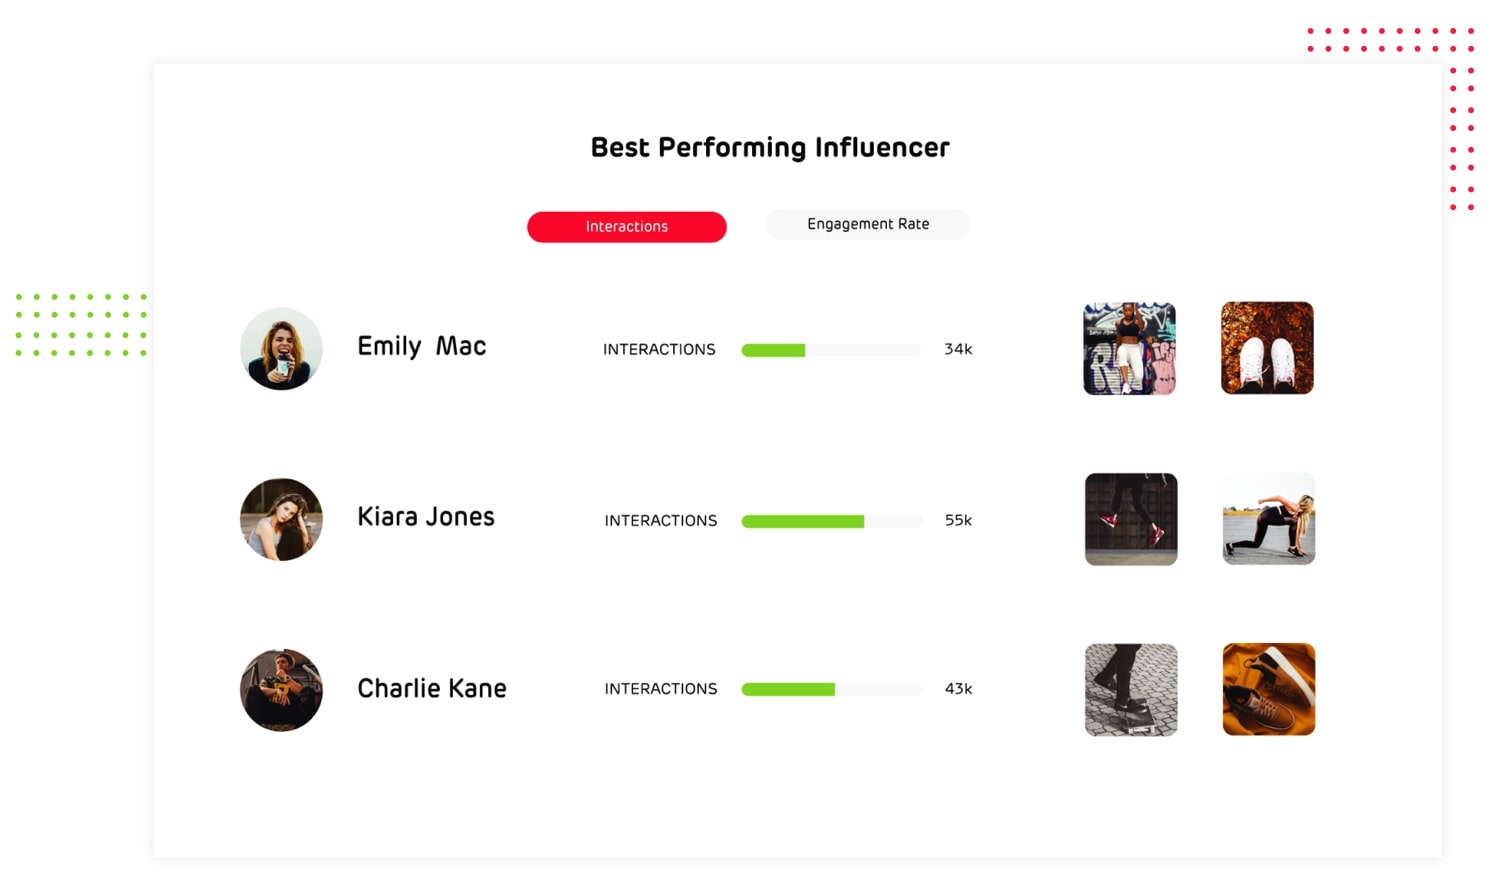
Task: Click Kiara Jones's interactions progress bar
Action: tap(830, 521)
